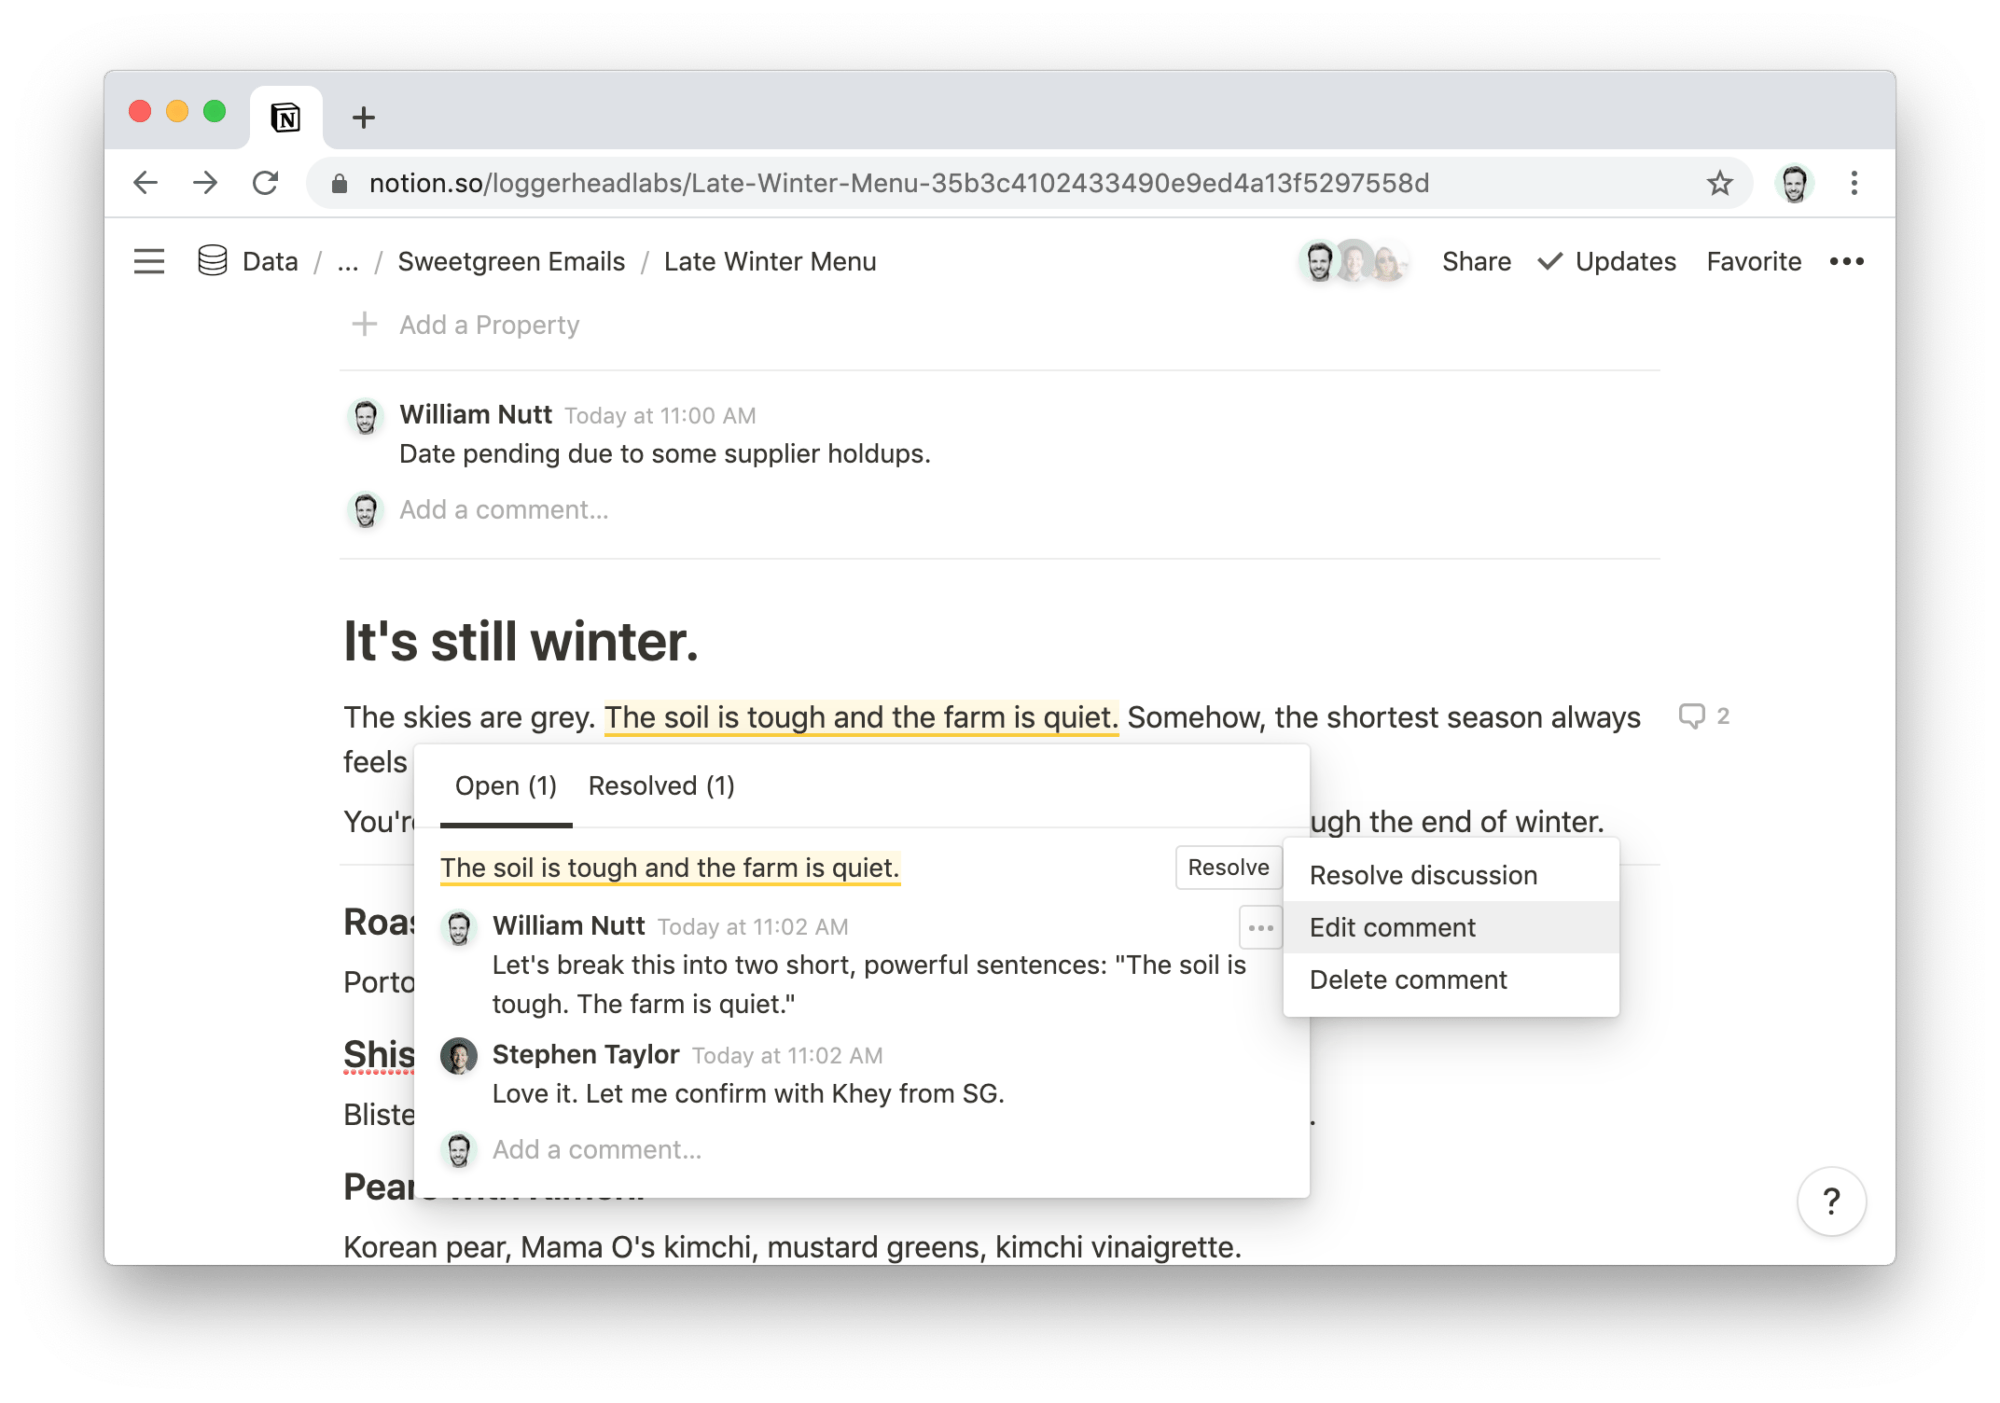Image resolution: width=2000 pixels, height=1403 pixels.
Task: Open Chrome three-dot menu
Action: [1854, 183]
